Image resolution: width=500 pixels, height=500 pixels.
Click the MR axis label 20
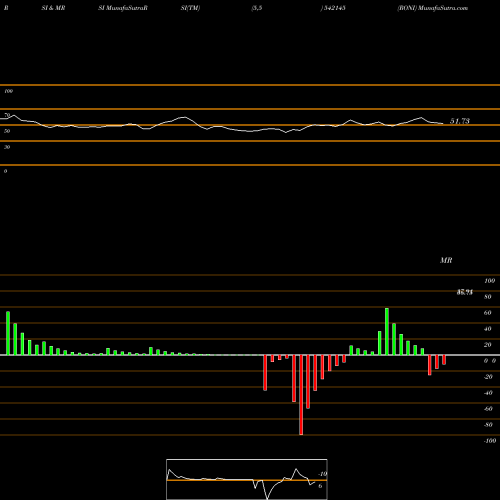click(488, 345)
